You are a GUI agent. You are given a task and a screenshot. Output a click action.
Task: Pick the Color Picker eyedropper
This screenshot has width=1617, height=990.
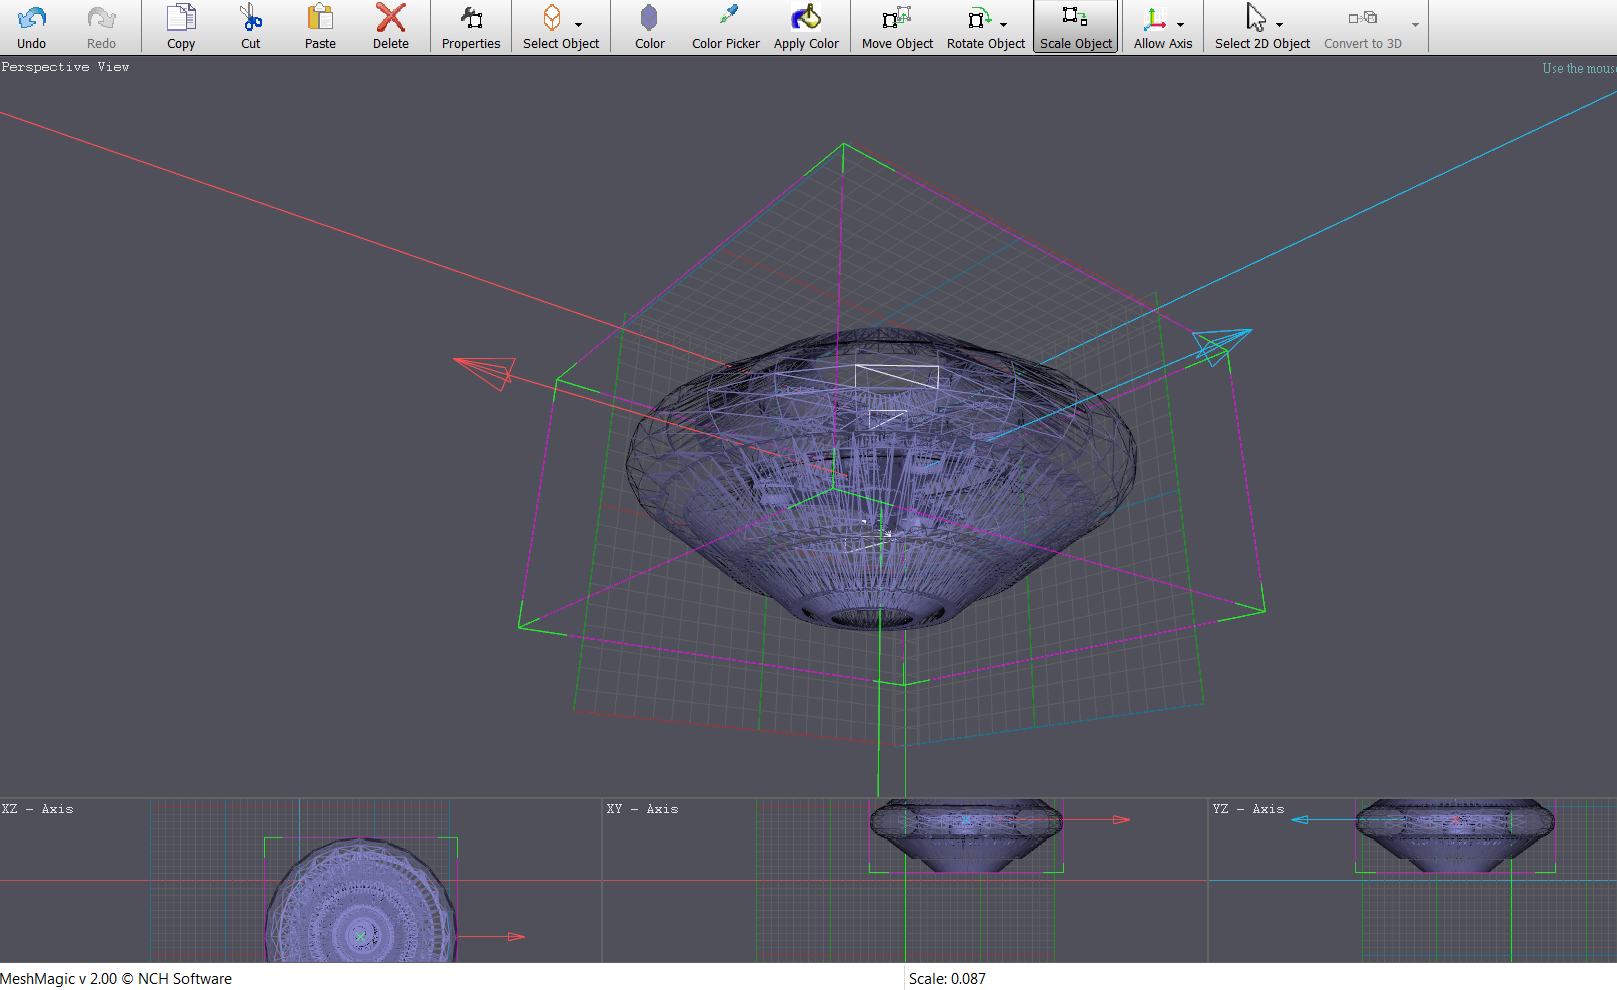coord(726,27)
